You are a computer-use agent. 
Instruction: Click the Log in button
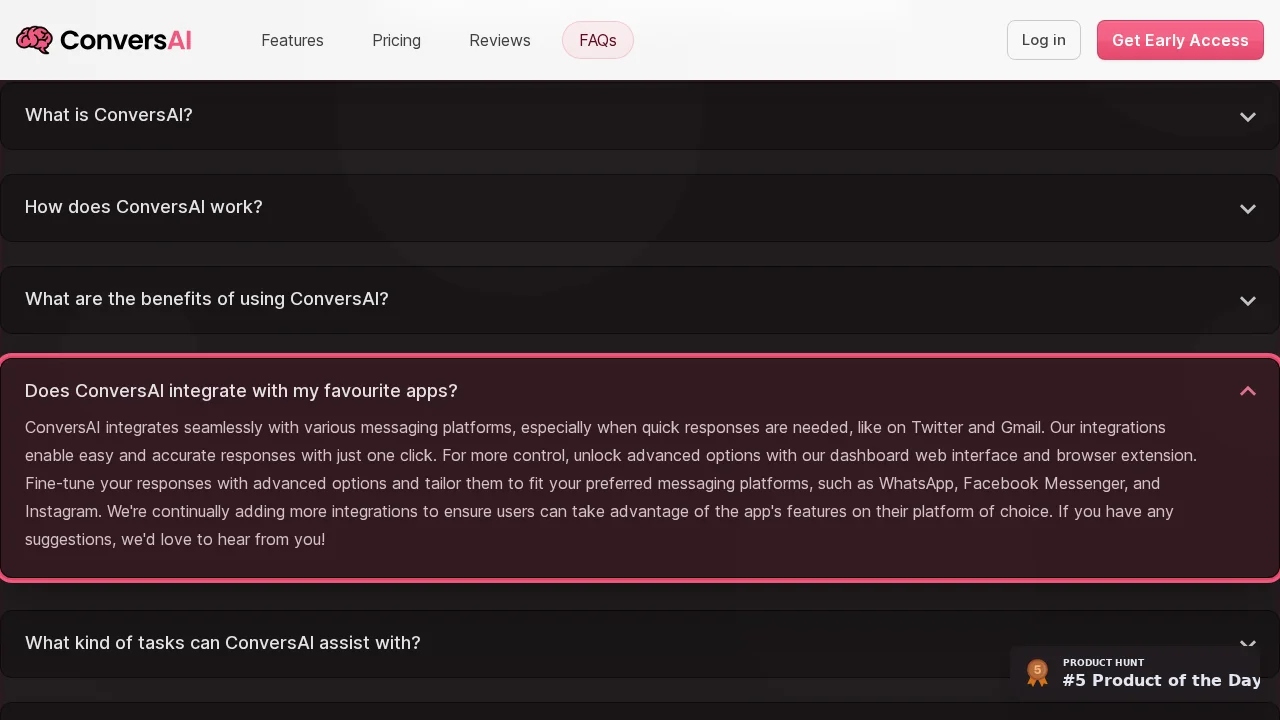pyautogui.click(x=1044, y=40)
